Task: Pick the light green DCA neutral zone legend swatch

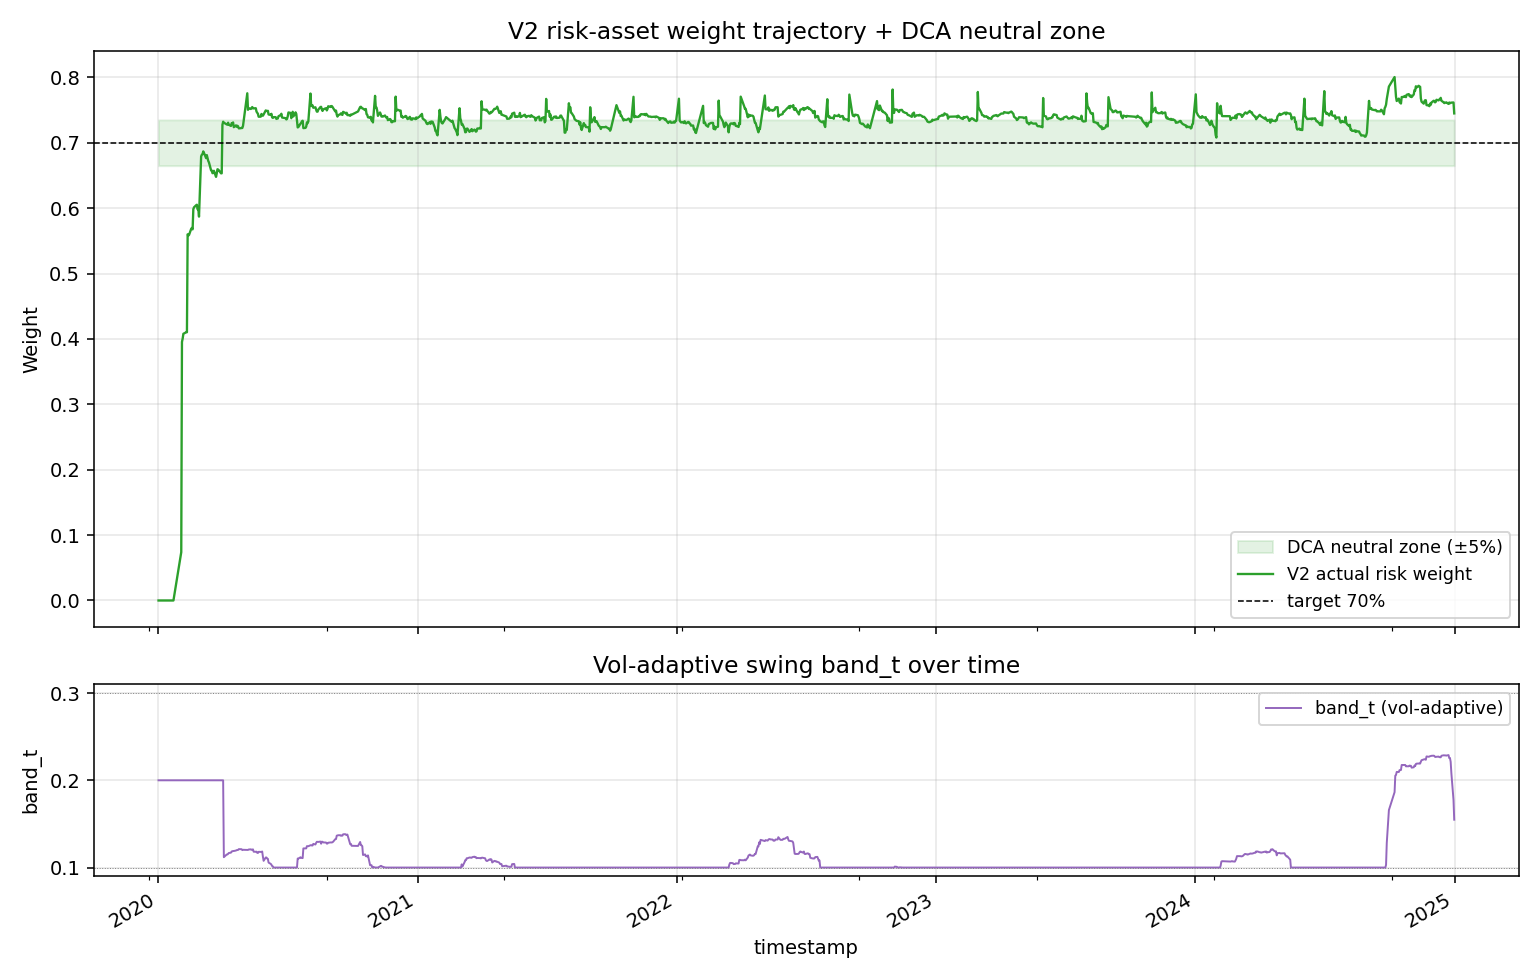Action: (x=1255, y=547)
